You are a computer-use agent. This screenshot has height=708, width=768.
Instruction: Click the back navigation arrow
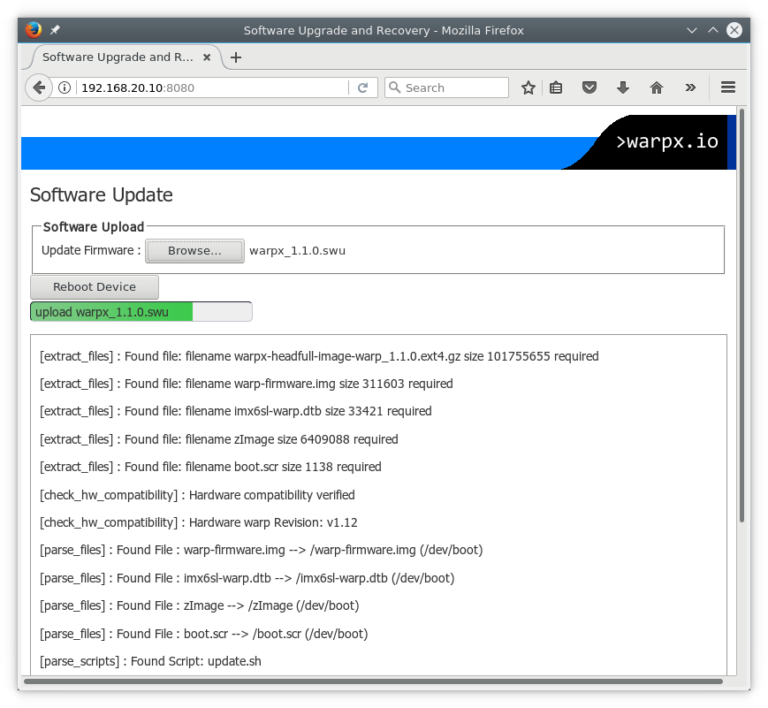(x=39, y=88)
